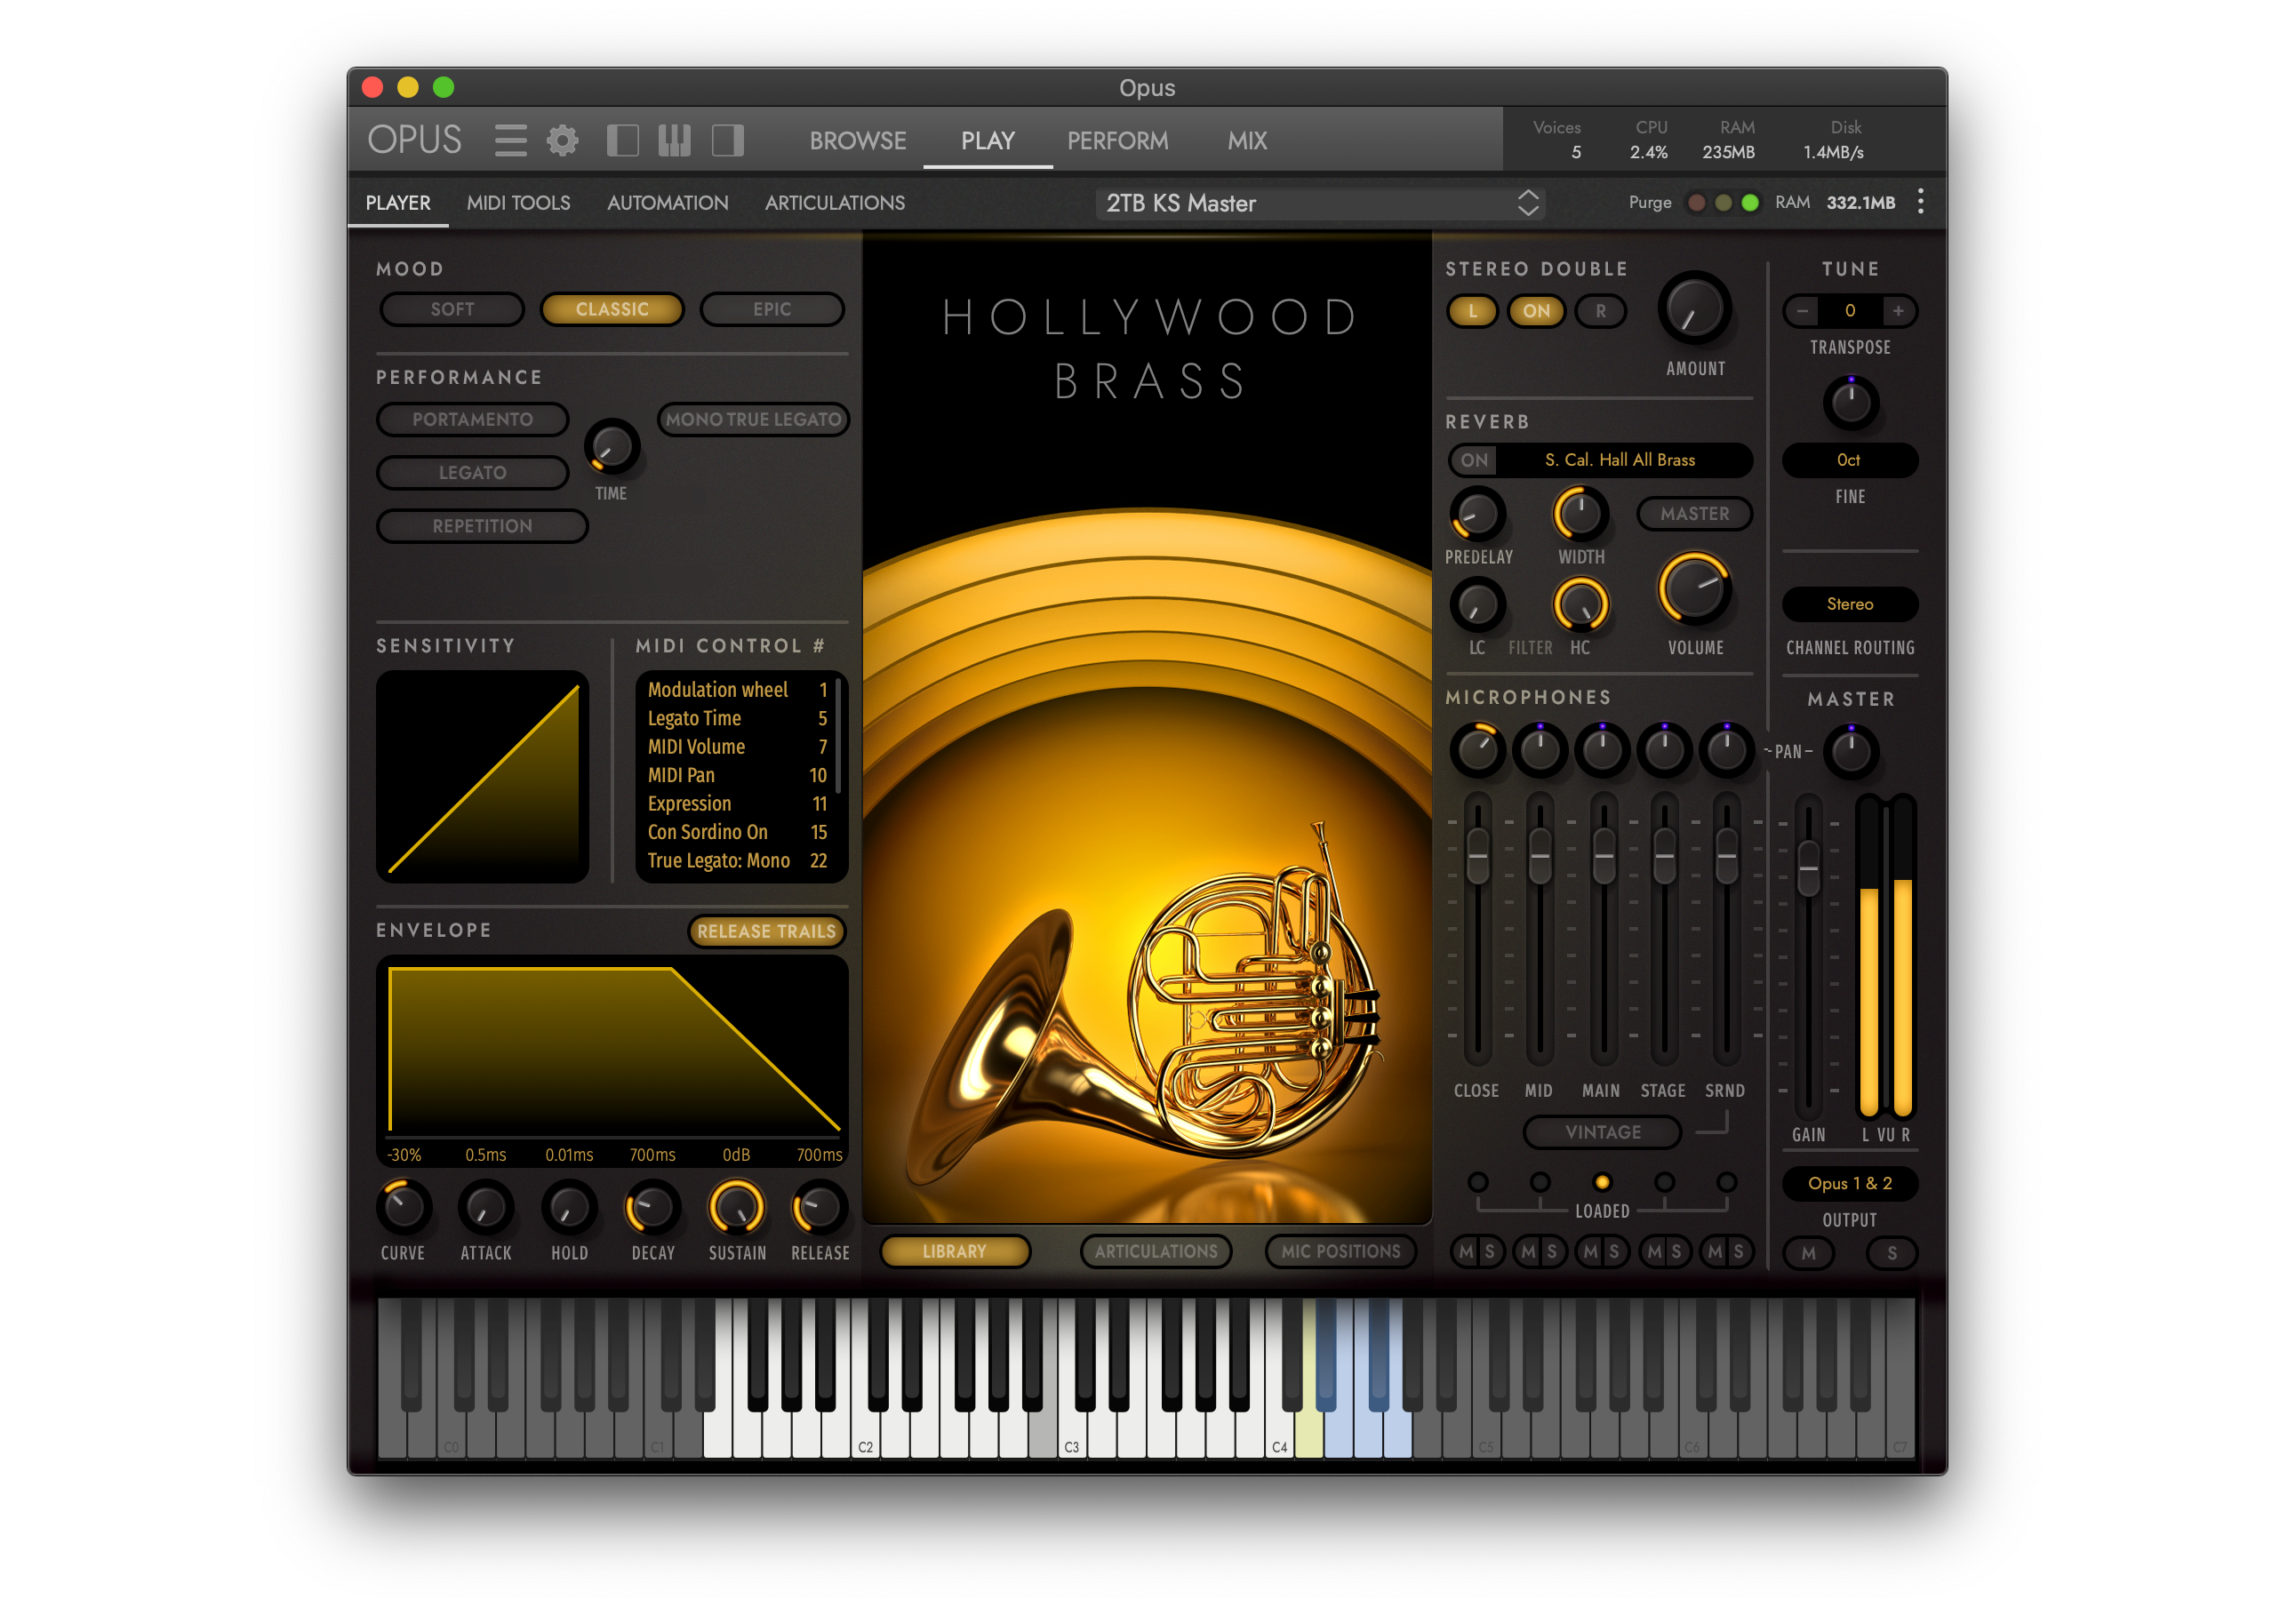This screenshot has width=2296, height=1607.
Task: Click the envelope Hold knob
Action: click(569, 1207)
